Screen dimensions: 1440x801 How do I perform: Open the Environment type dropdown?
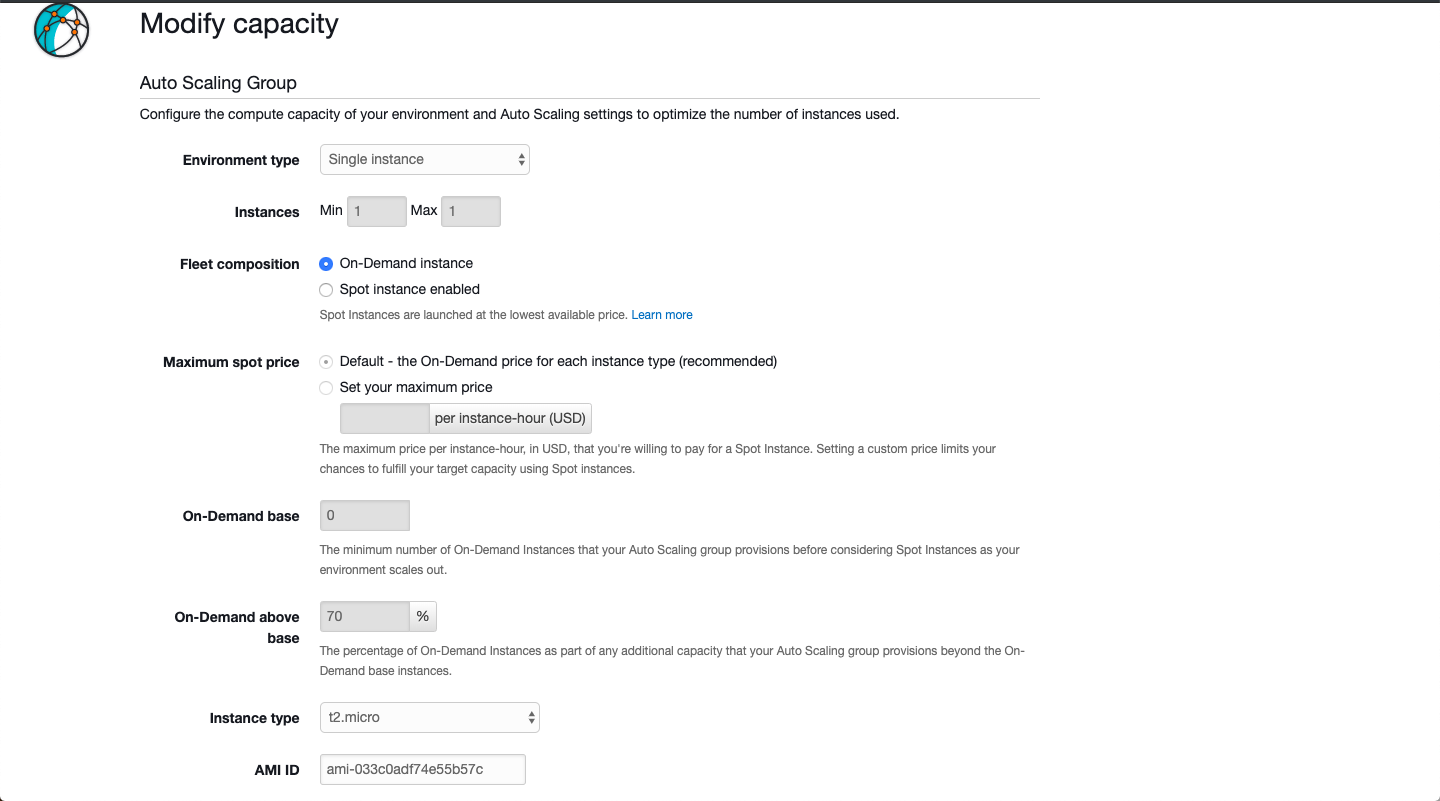pyautogui.click(x=424, y=160)
